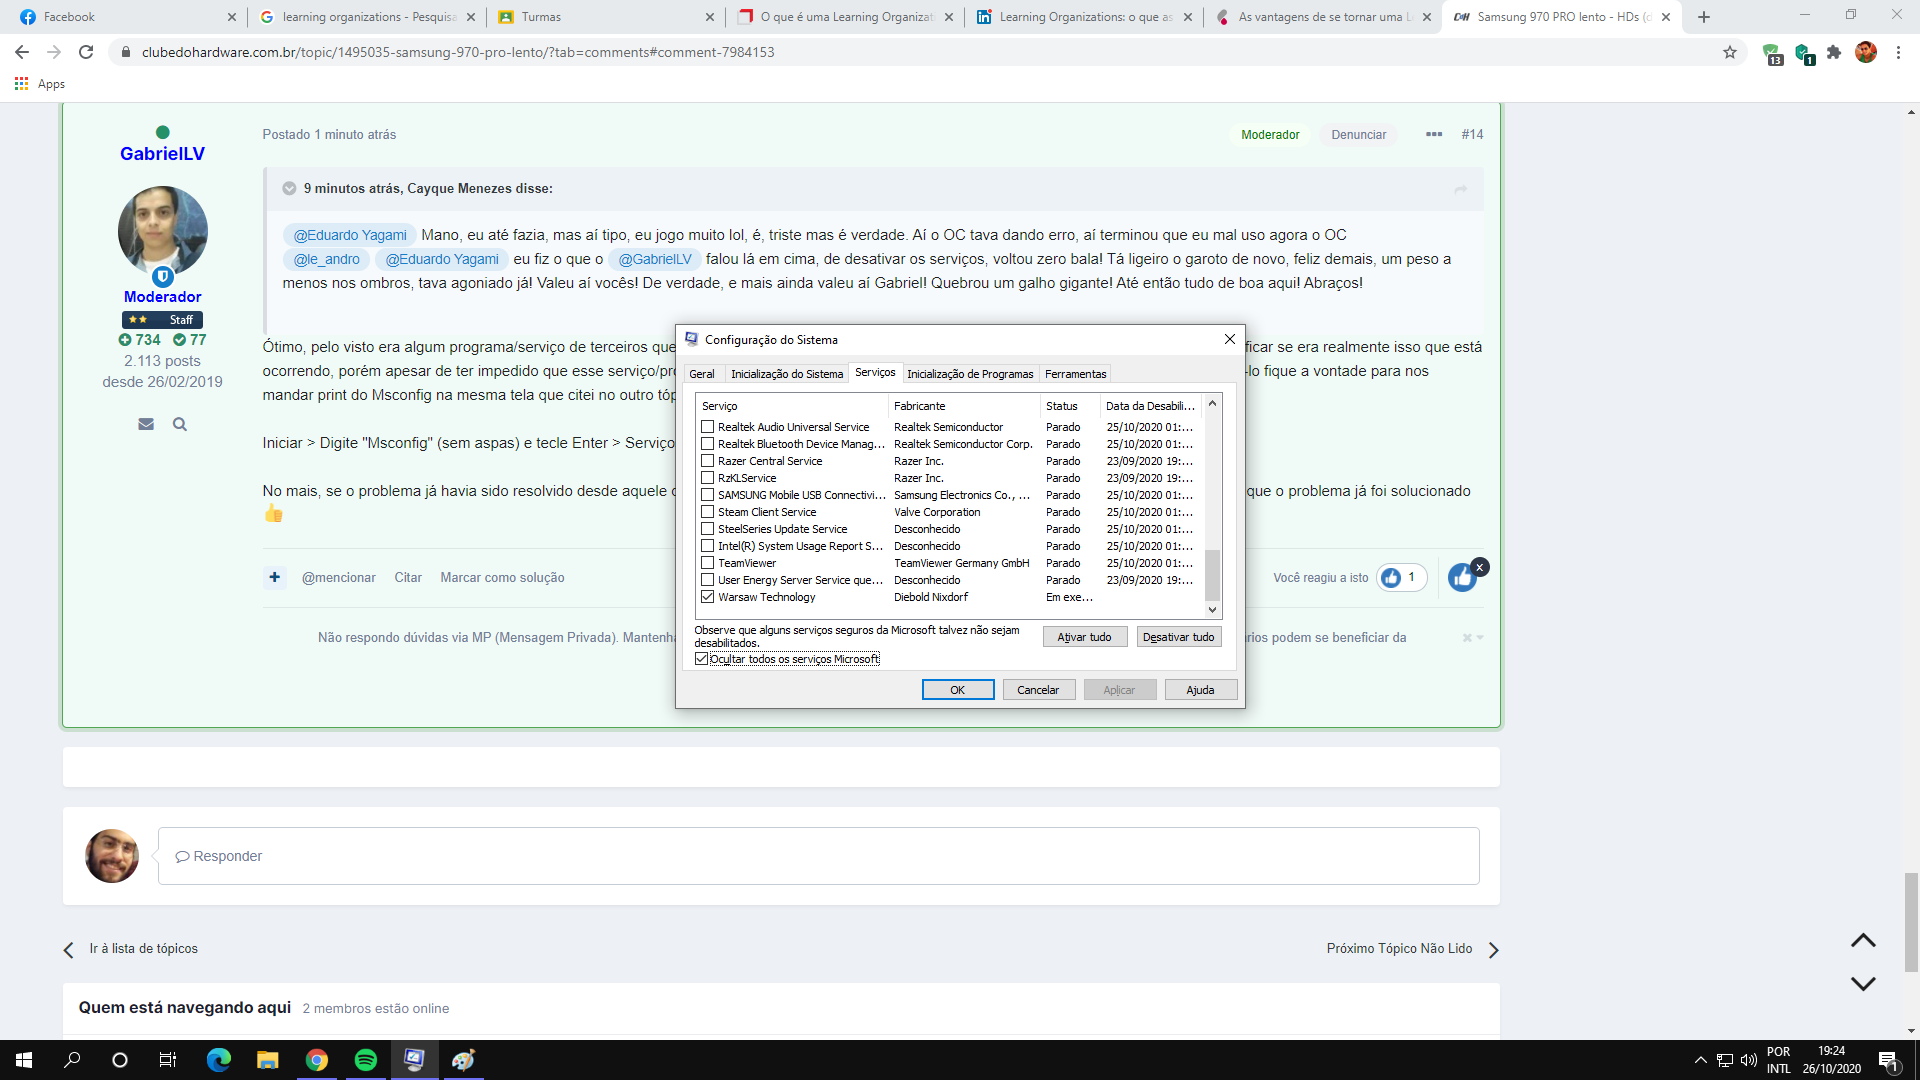Uncheck the Warsaw Technology service
This screenshot has height=1080, width=1920.
point(708,597)
